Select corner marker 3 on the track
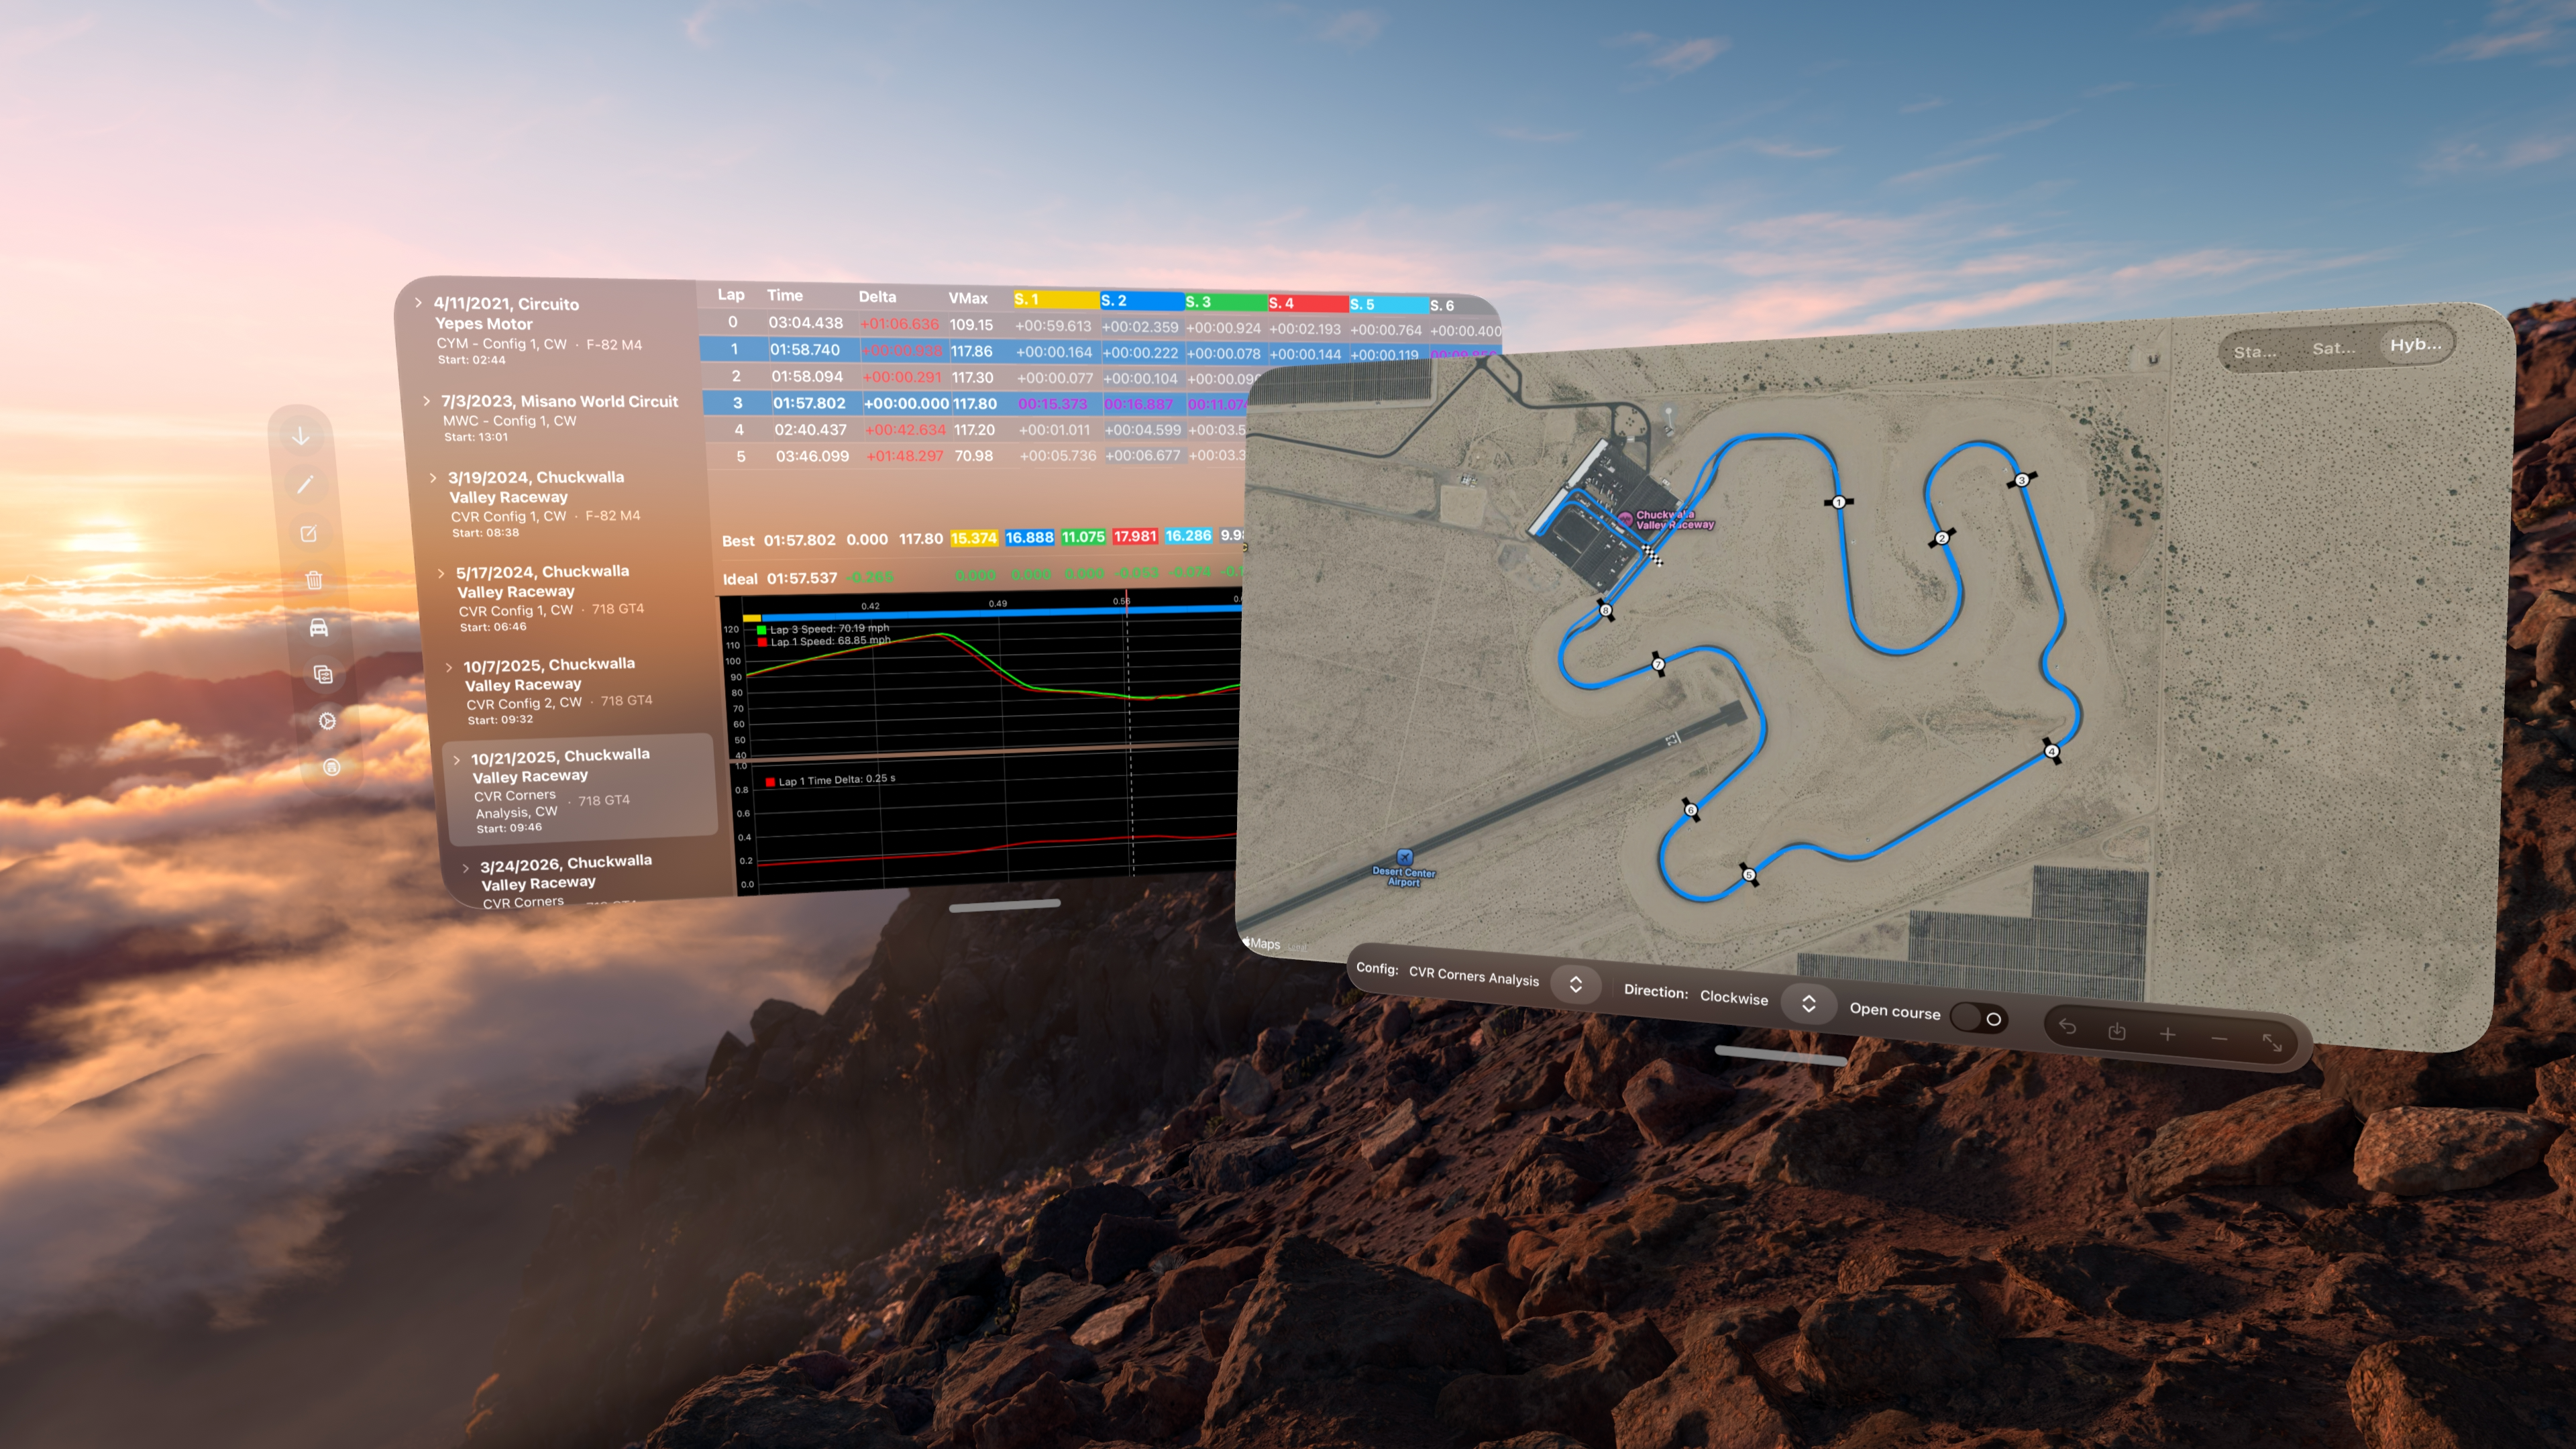 pyautogui.click(x=2021, y=480)
